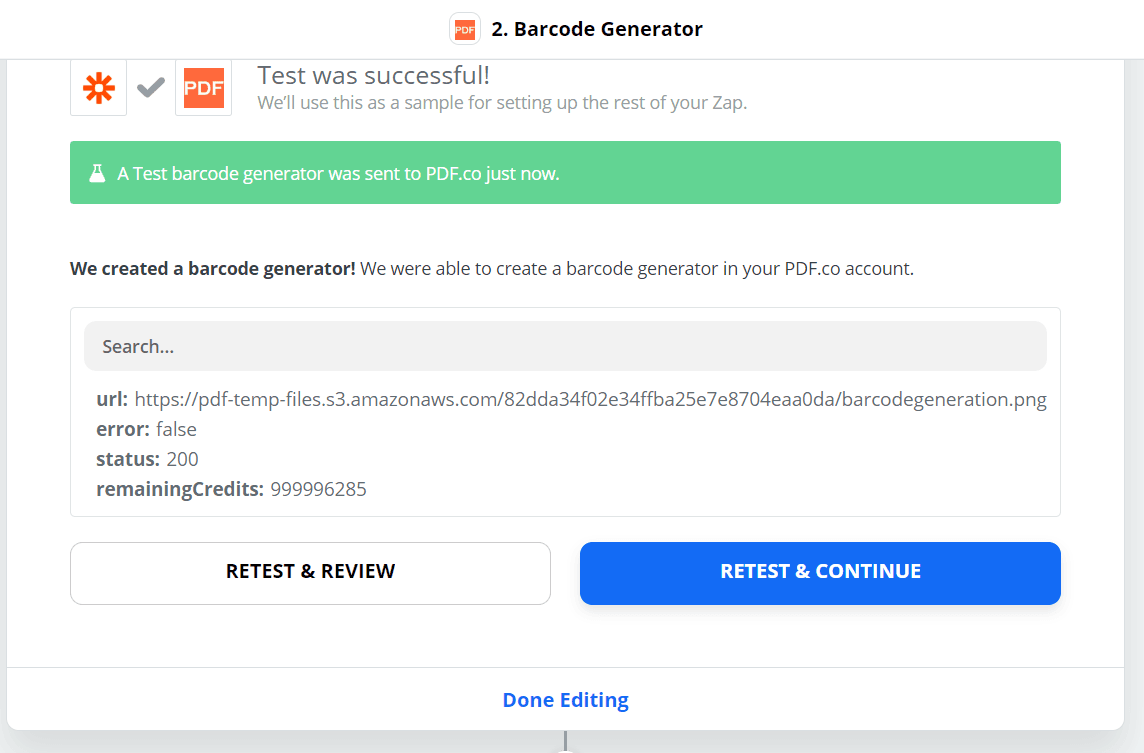Viewport: 1144px width, 753px height.
Task: Click the 'We'll use this as a sample' subtext
Action: tap(501, 102)
